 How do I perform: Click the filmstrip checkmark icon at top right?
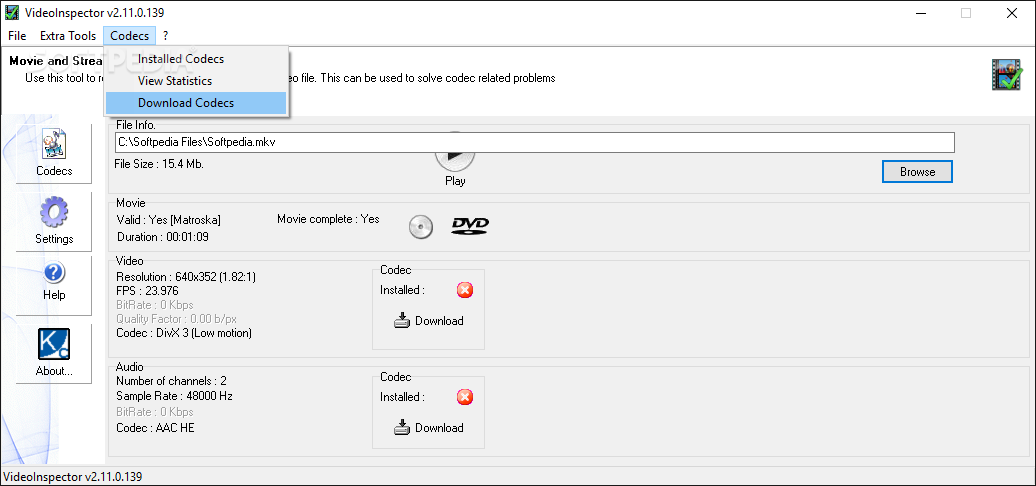1007,74
